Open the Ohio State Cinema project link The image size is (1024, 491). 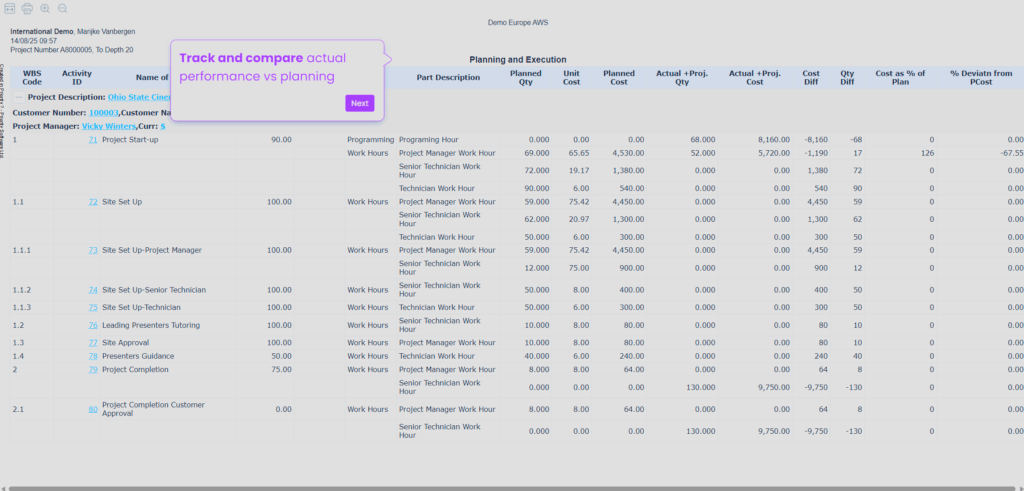click(139, 97)
